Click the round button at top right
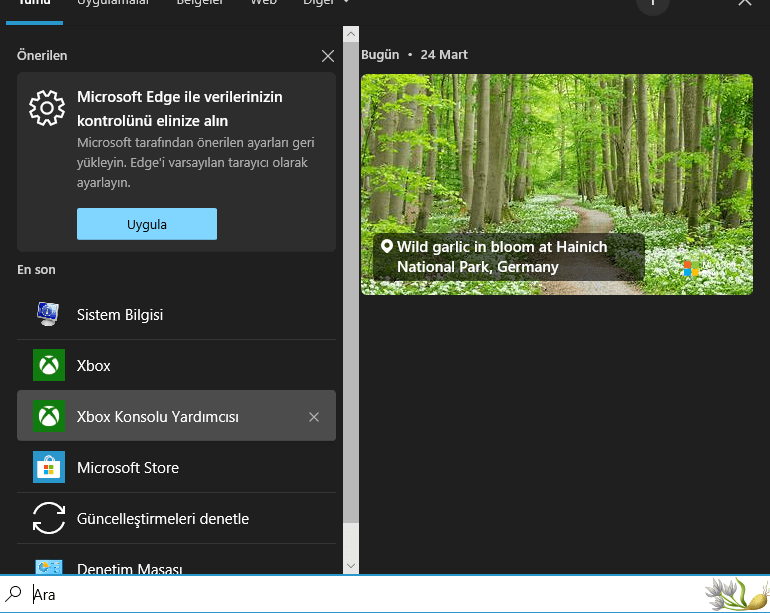The image size is (770, 613). tap(653, 4)
